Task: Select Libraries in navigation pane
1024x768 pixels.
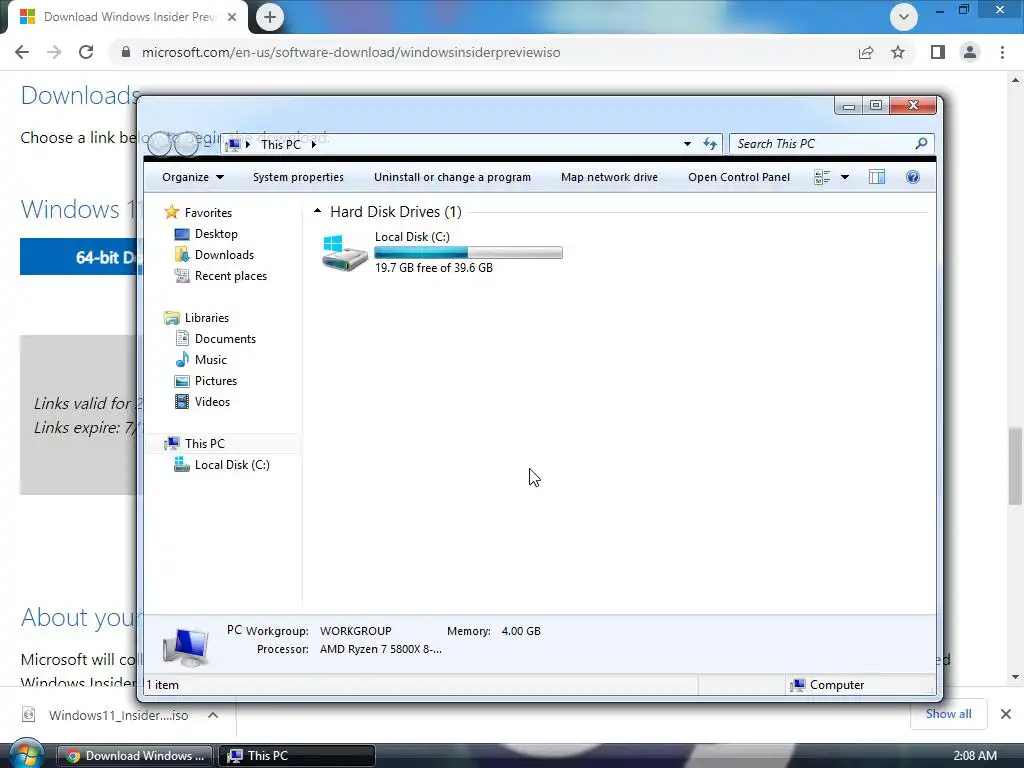Action: point(206,317)
